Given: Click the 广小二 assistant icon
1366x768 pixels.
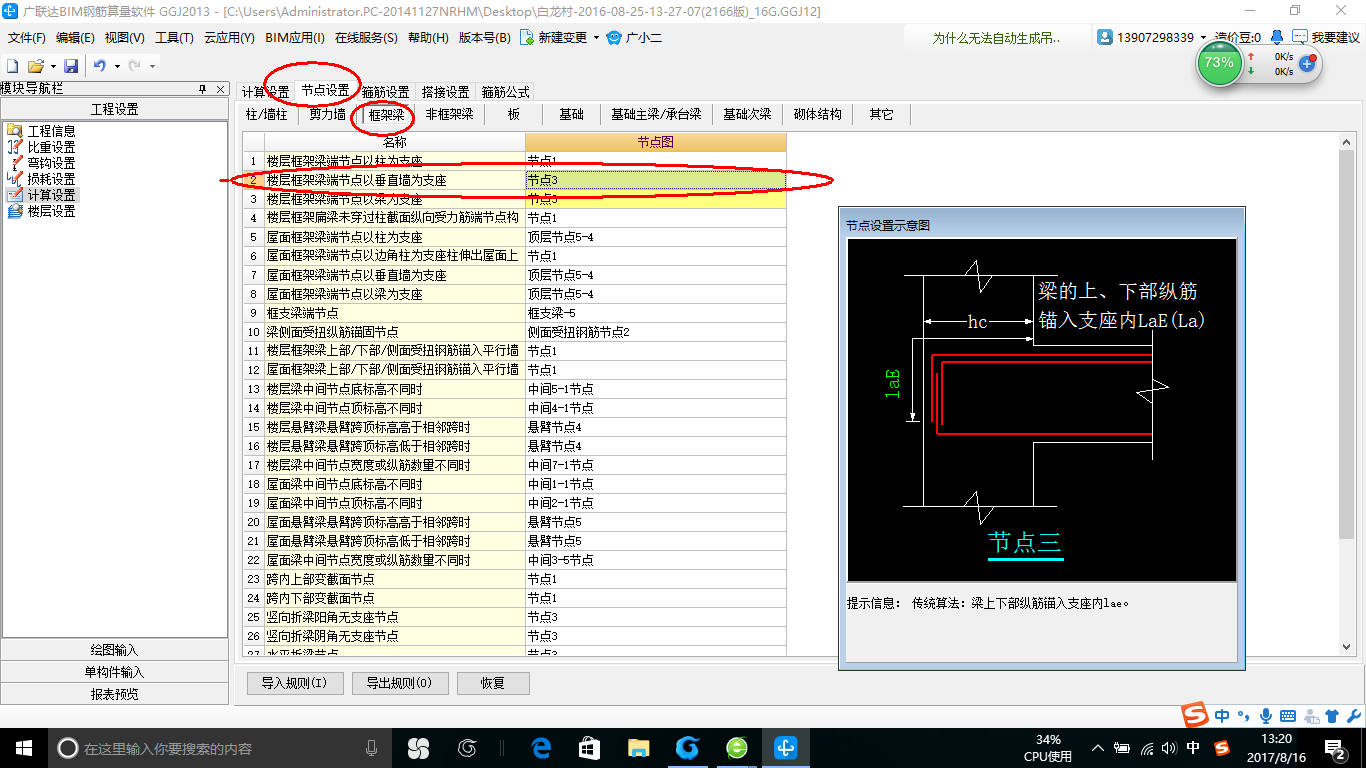Looking at the screenshot, I should (615, 37).
